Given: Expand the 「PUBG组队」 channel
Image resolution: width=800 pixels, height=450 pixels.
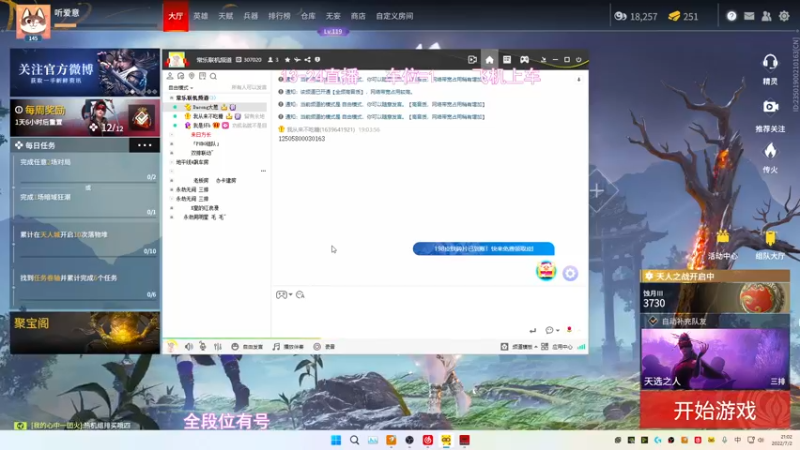Looking at the screenshot, I should coord(171,144).
